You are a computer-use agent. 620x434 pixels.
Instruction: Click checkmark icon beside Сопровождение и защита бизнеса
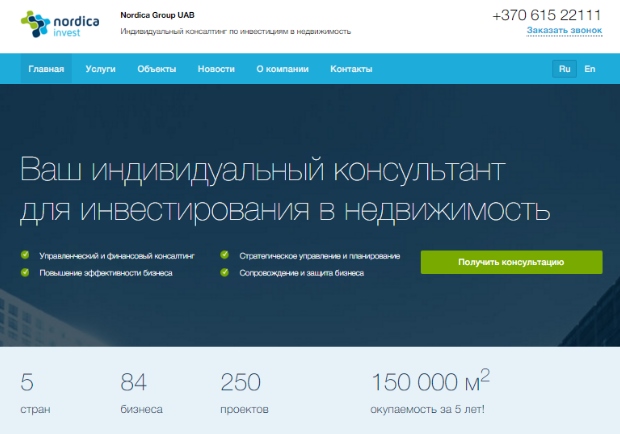coord(224,272)
